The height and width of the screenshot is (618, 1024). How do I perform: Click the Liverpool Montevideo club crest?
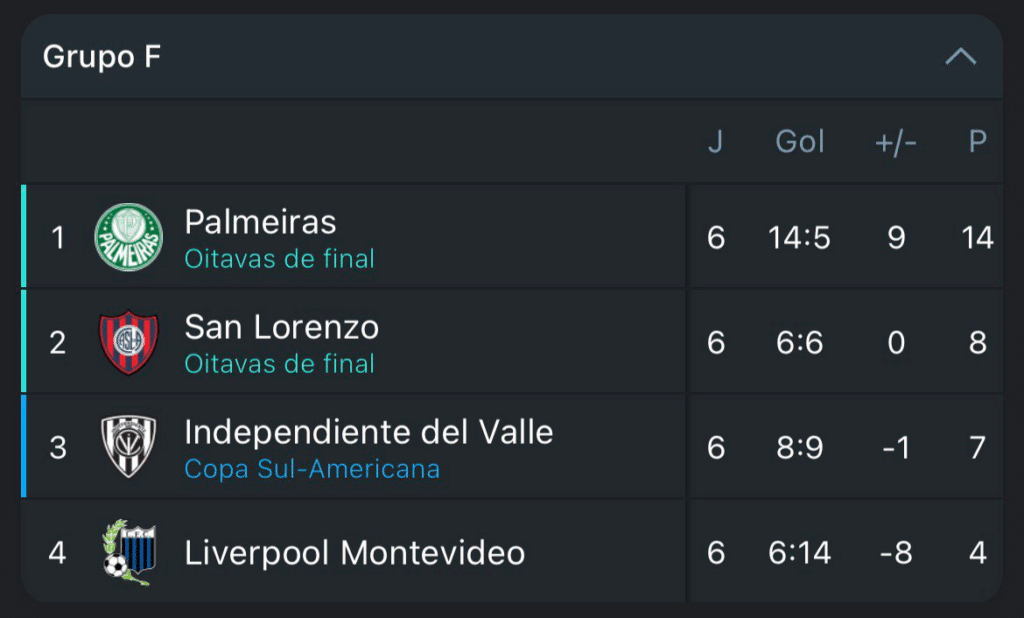pyautogui.click(x=127, y=552)
